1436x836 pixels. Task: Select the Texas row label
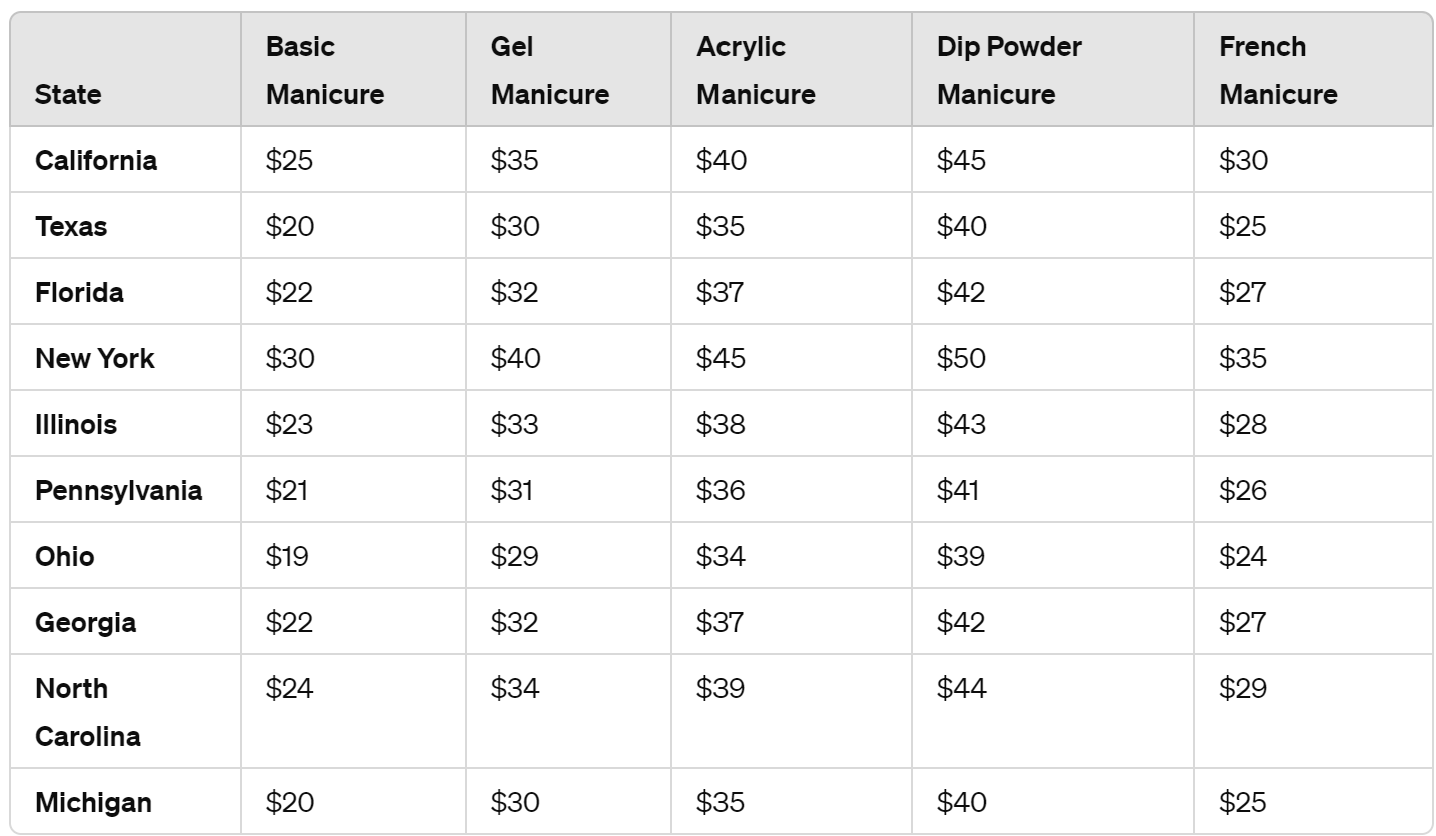(71, 226)
